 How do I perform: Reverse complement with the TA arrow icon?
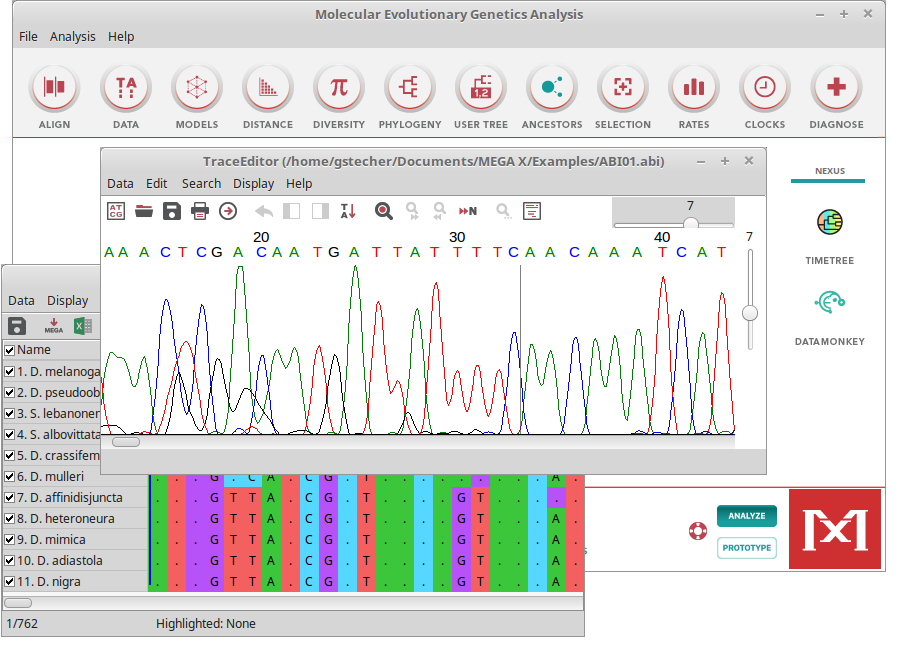click(x=348, y=211)
